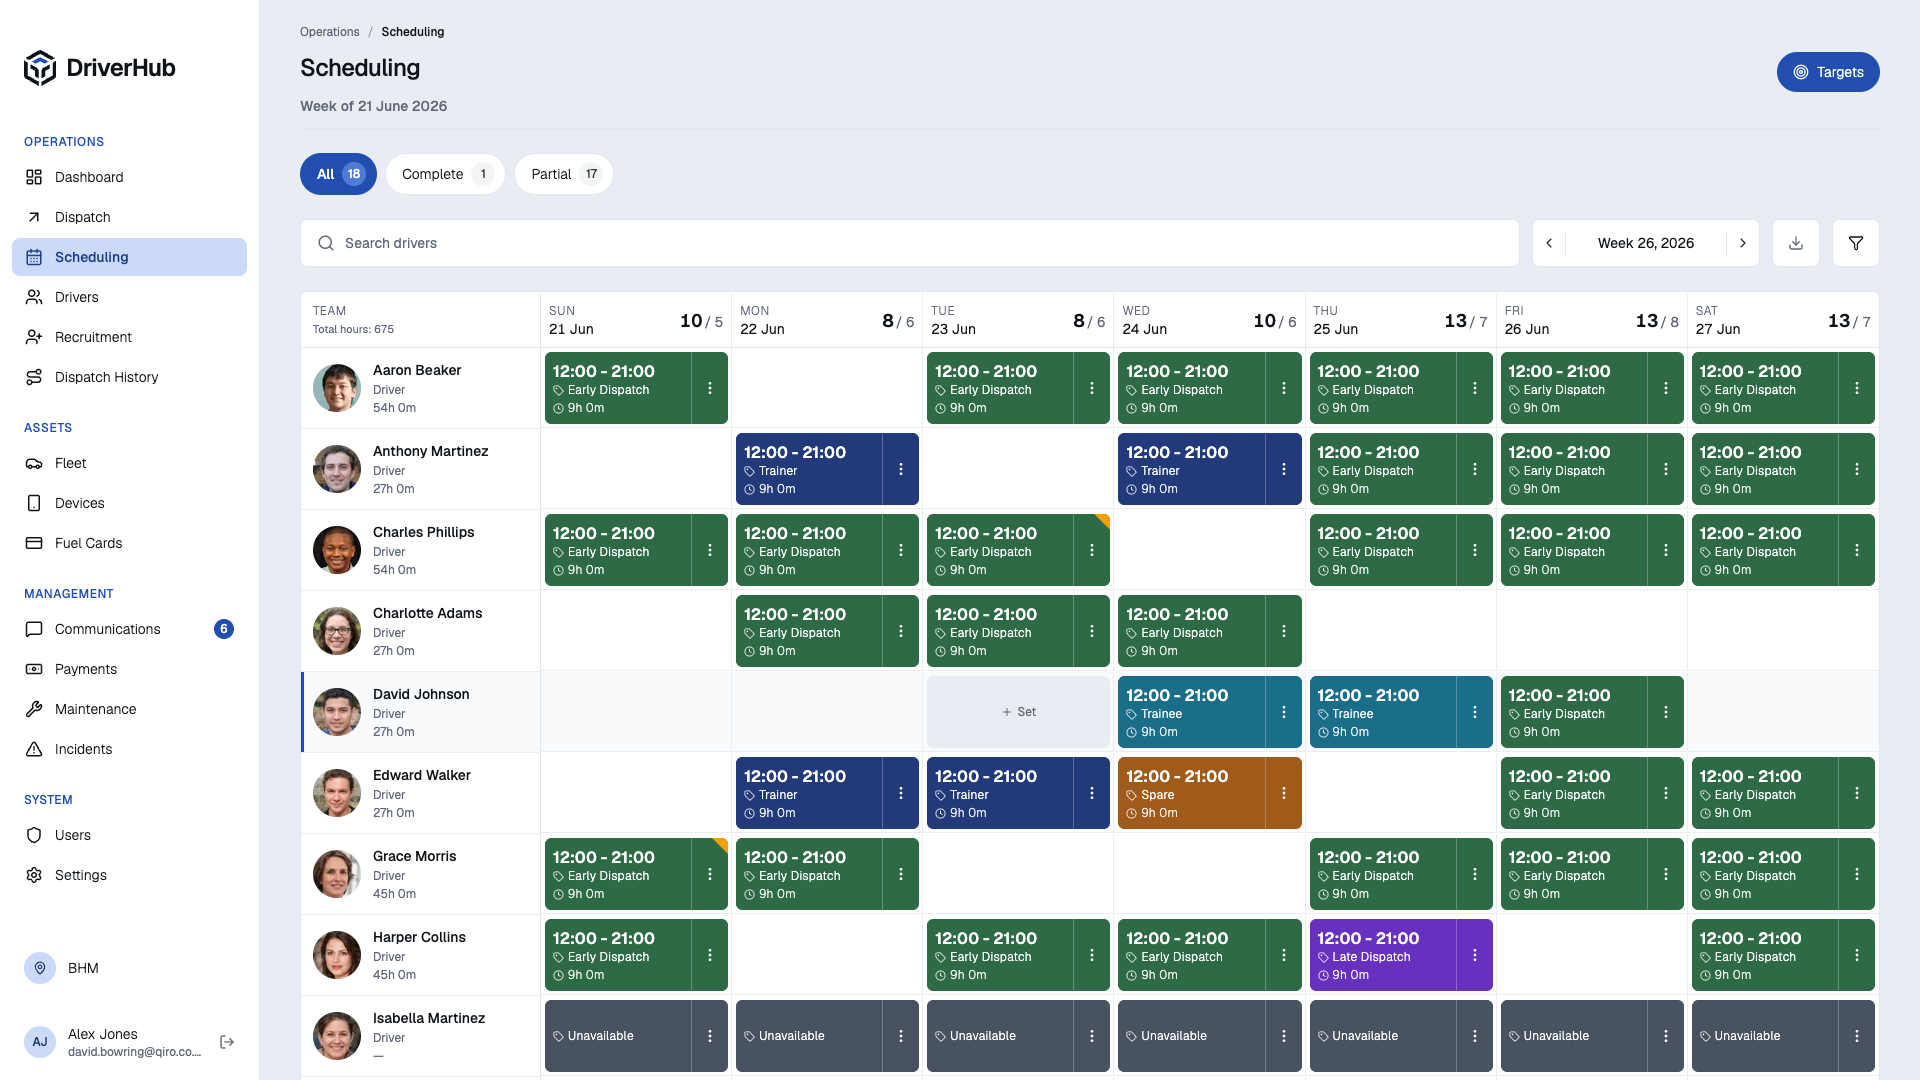
Task: Click the BHM location pin icon
Action: point(40,968)
